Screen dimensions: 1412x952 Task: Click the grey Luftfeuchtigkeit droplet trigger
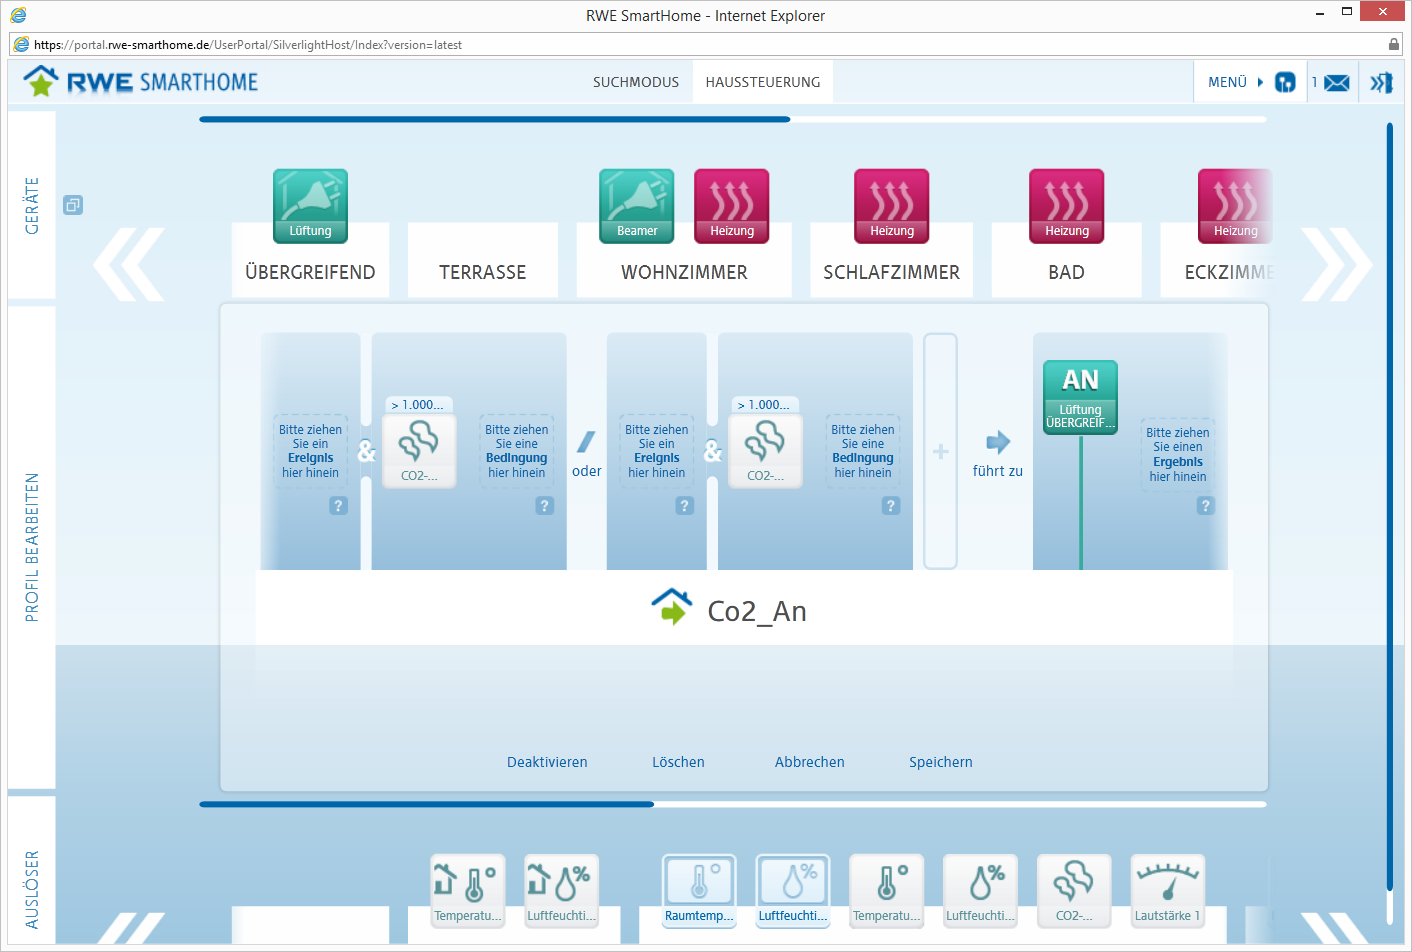pyautogui.click(x=980, y=890)
